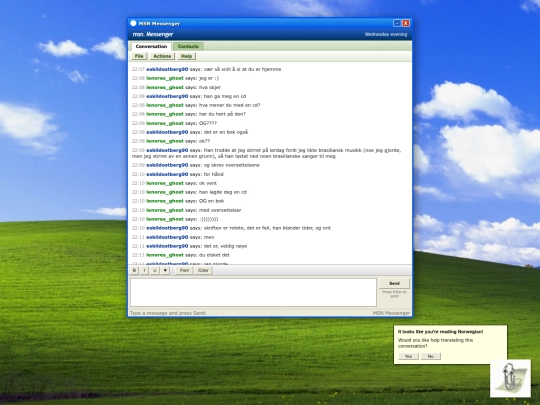Viewport: 540px width, 405px height.
Task: Expand the black arrow dropdown in formatting bar
Action: (x=165, y=270)
